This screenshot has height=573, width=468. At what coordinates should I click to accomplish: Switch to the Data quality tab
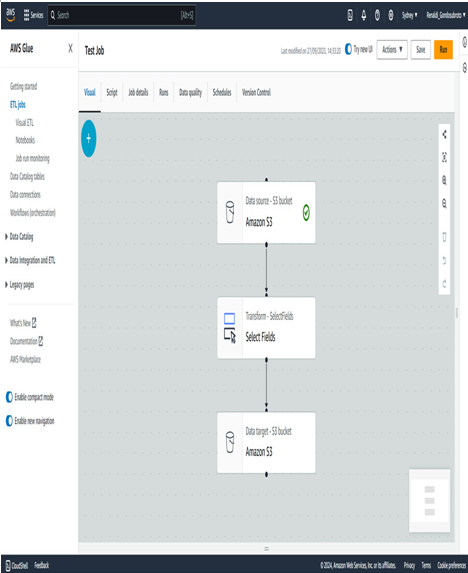click(x=190, y=92)
